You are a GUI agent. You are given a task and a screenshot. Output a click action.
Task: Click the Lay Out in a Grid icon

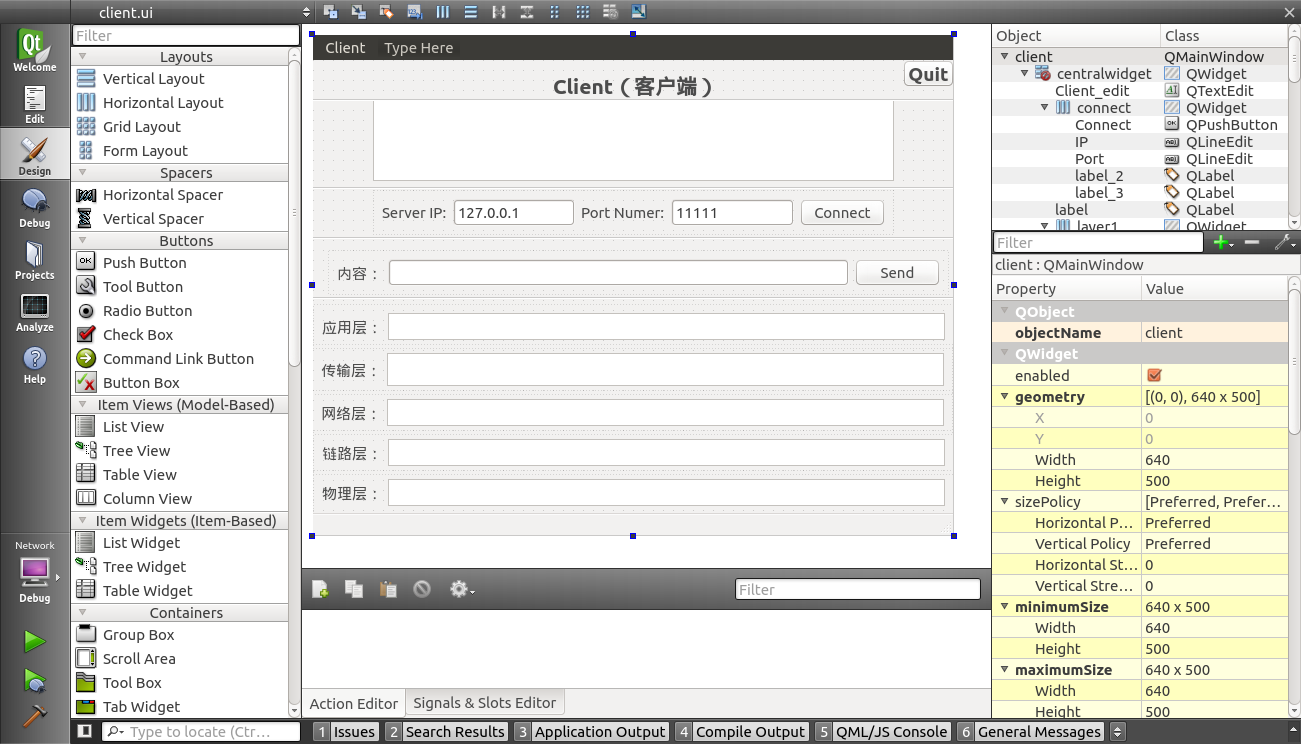pyautogui.click(x=581, y=11)
